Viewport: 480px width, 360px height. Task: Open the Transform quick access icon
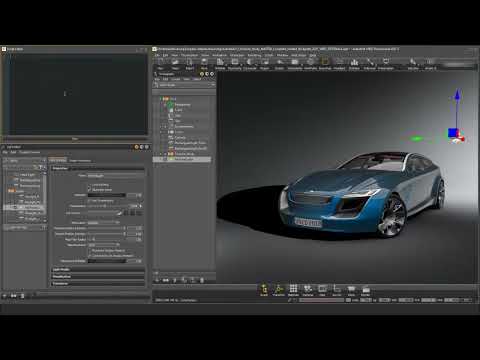pos(279,289)
